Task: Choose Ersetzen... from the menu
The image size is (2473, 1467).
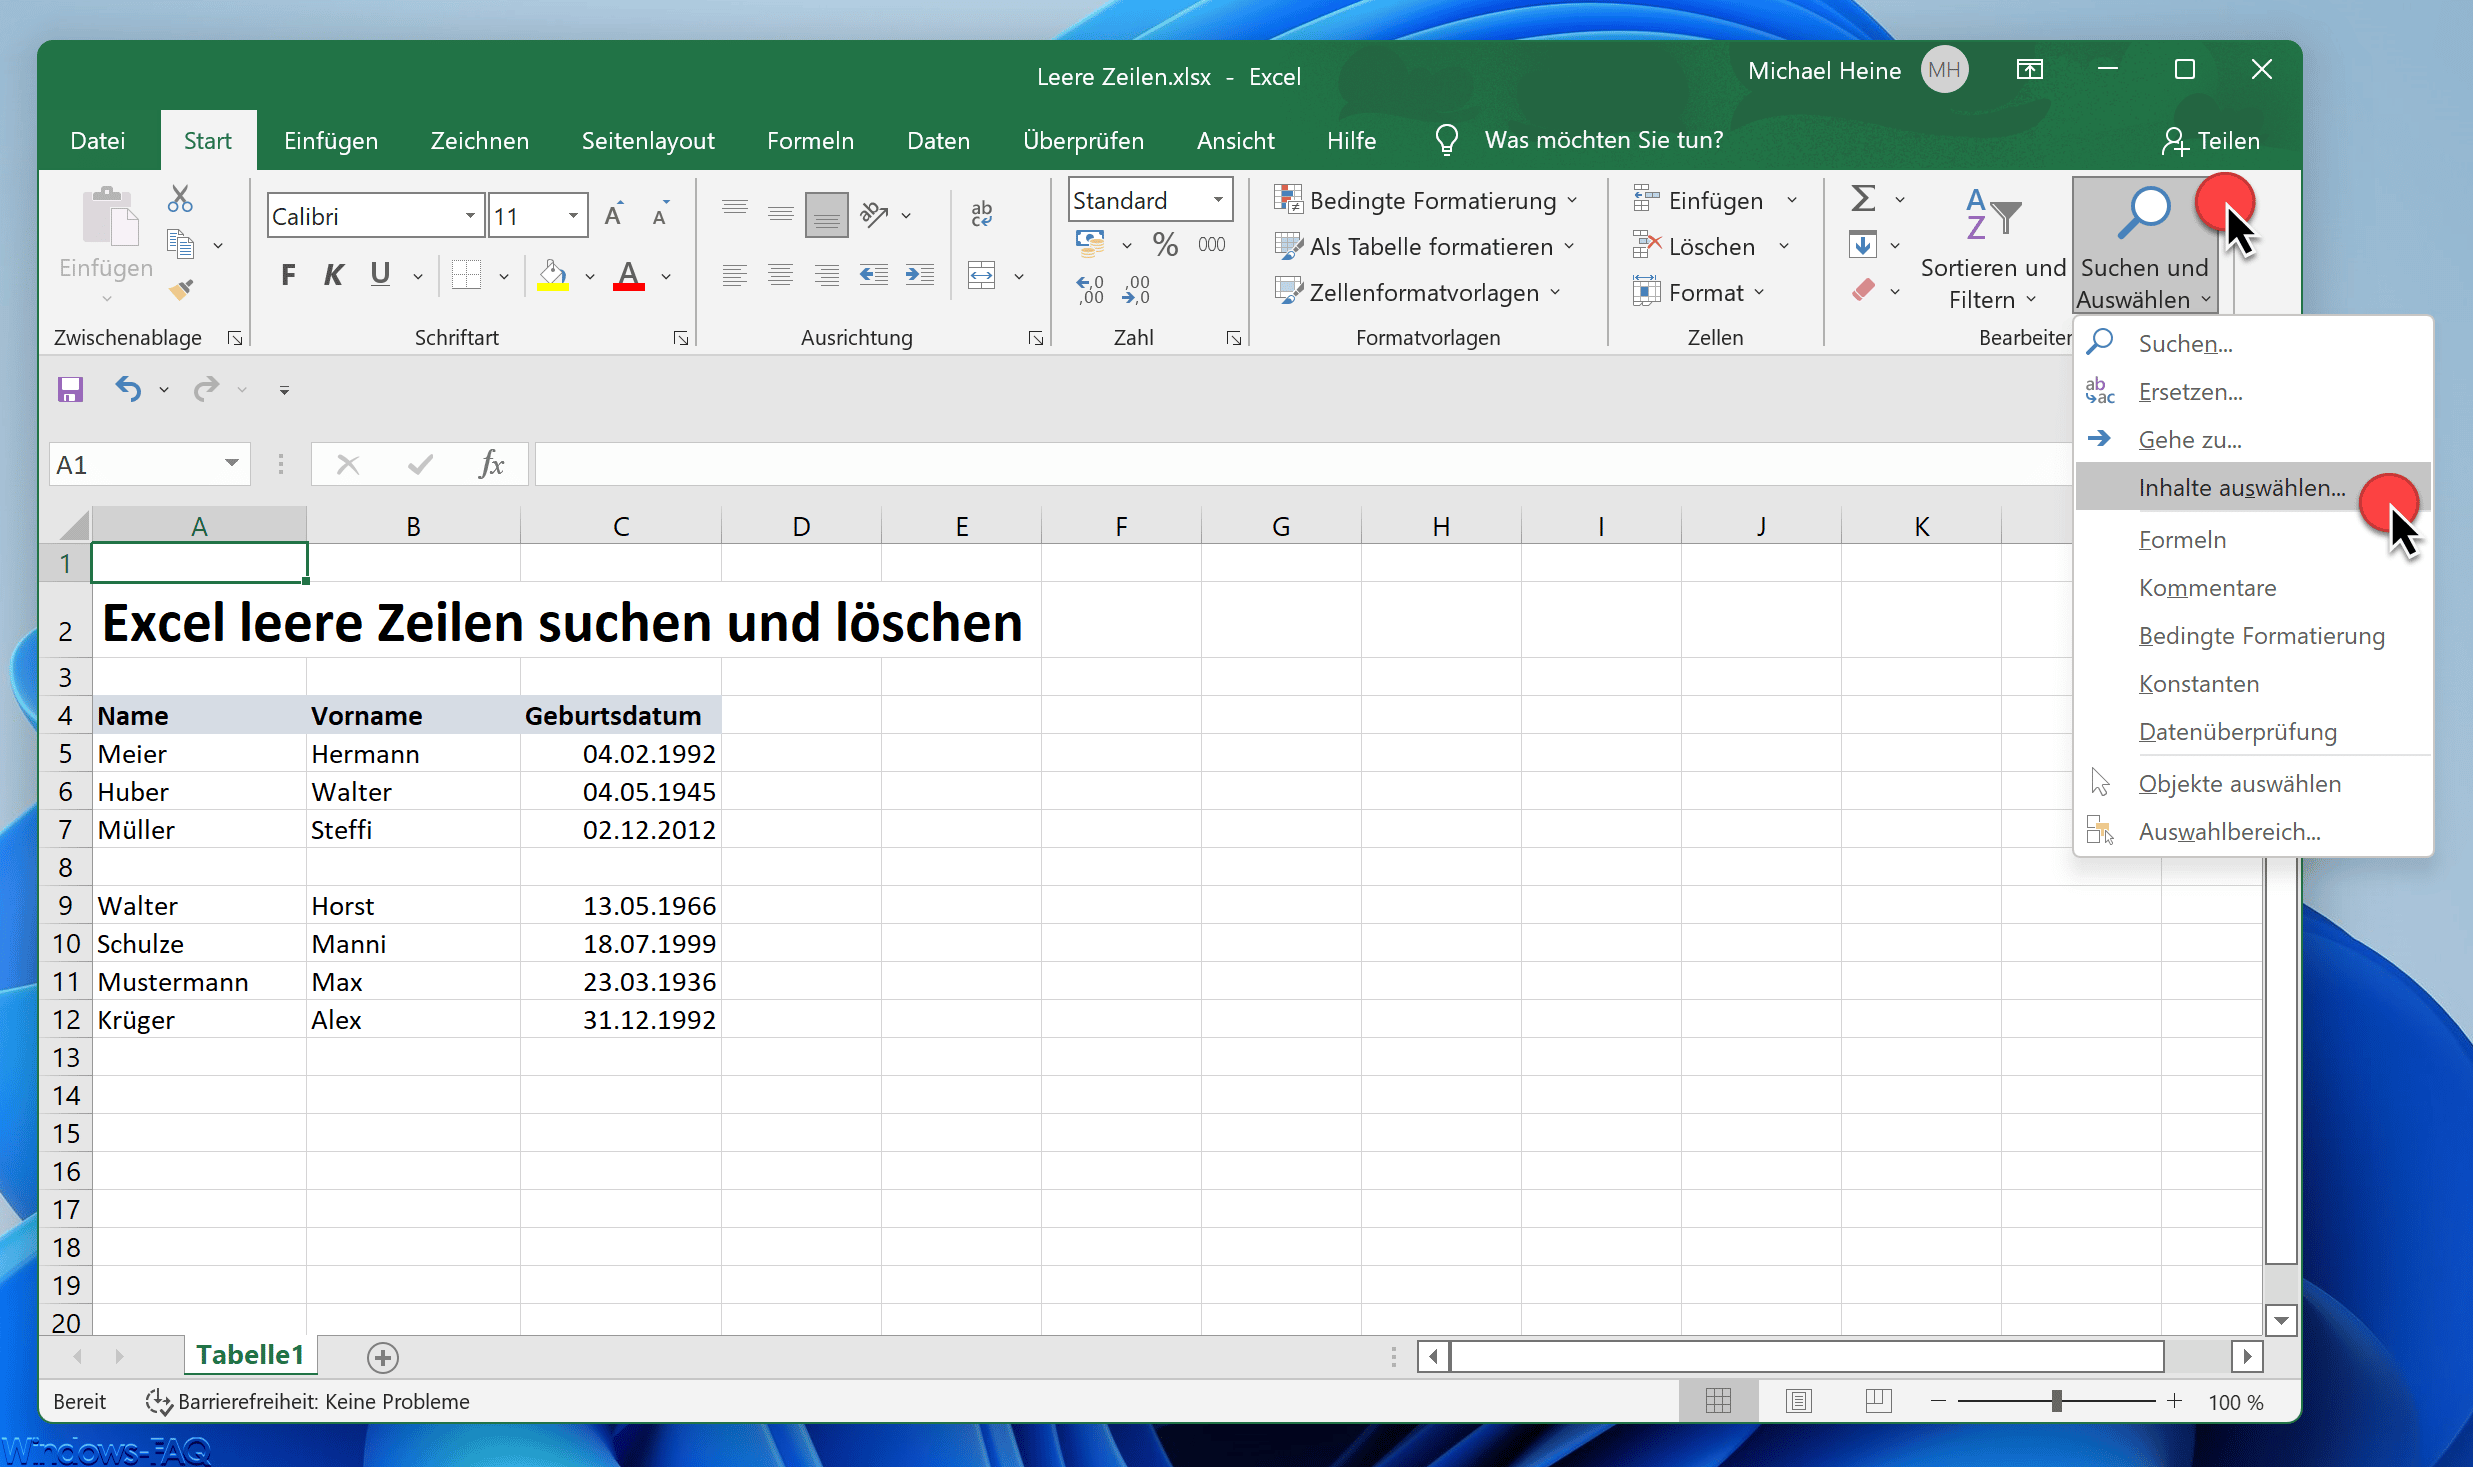Action: pyautogui.click(x=2252, y=392)
